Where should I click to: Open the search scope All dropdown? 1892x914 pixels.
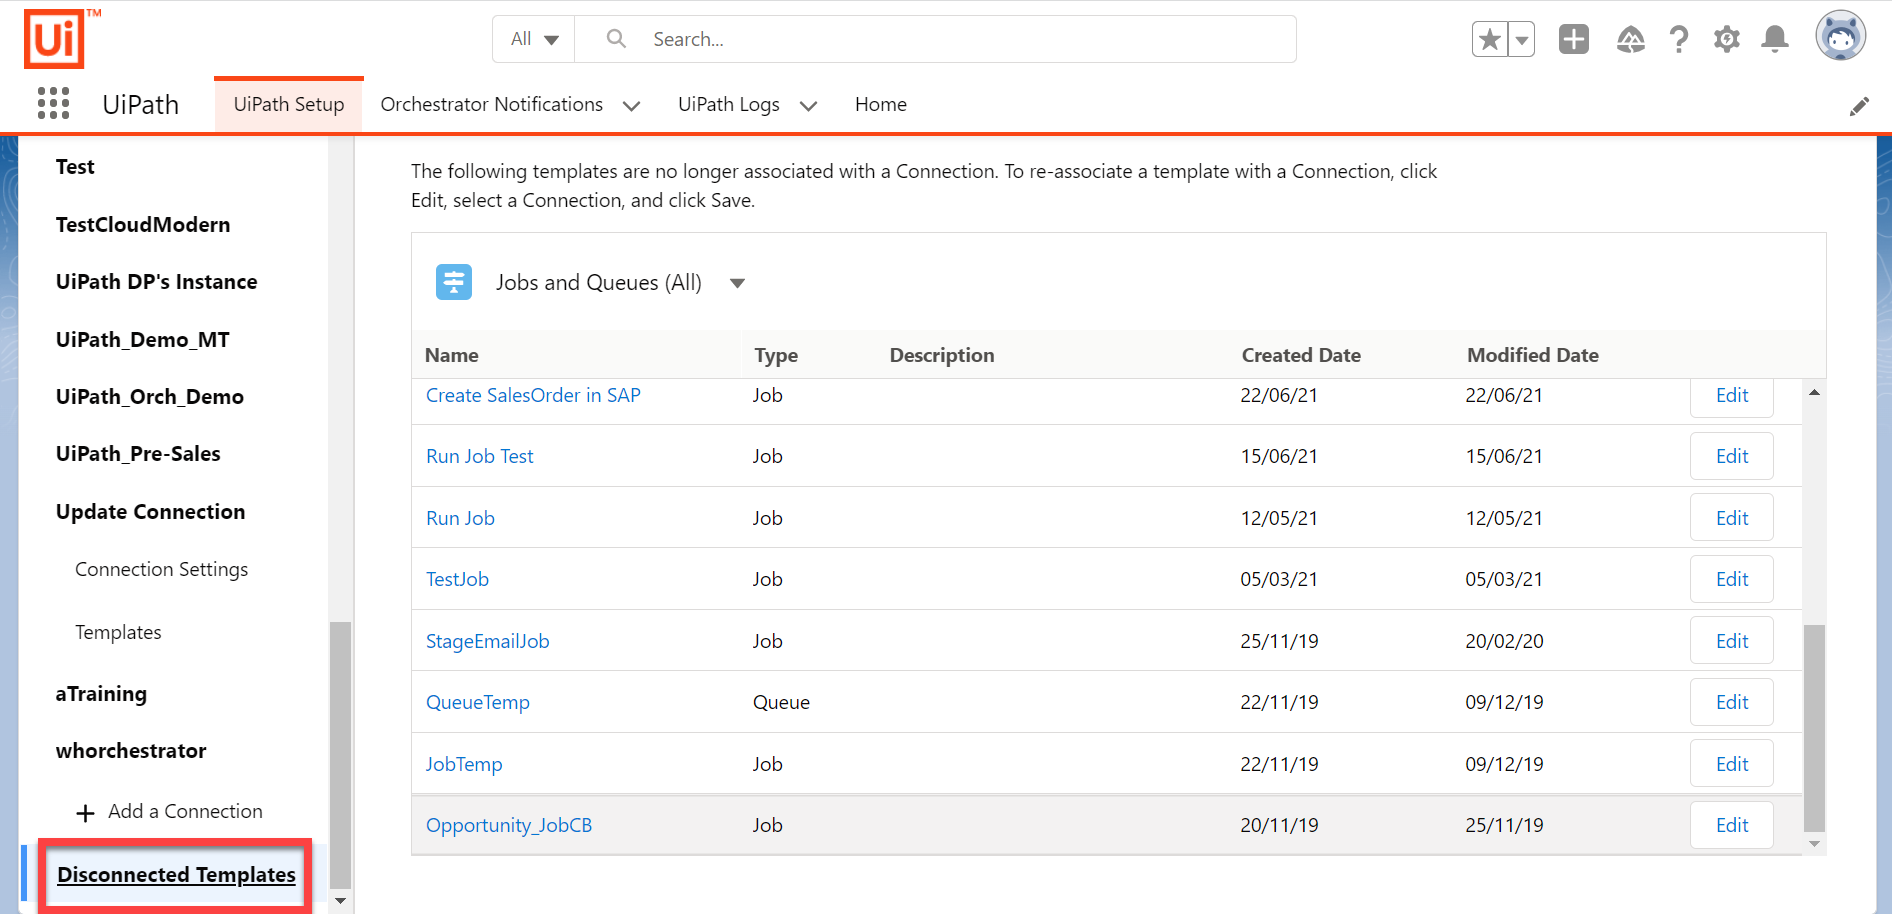coord(534,40)
